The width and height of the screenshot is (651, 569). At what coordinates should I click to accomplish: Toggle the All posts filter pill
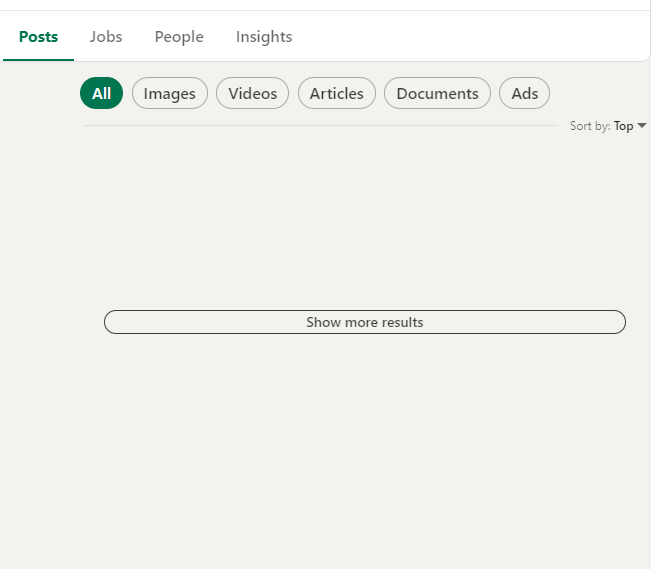point(101,93)
